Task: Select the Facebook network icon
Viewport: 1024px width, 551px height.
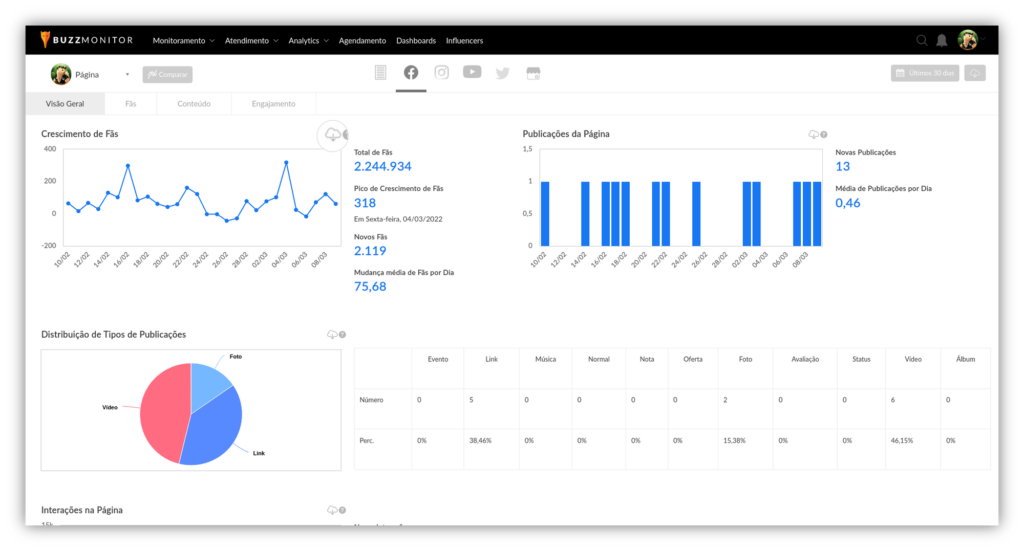Action: 411,73
